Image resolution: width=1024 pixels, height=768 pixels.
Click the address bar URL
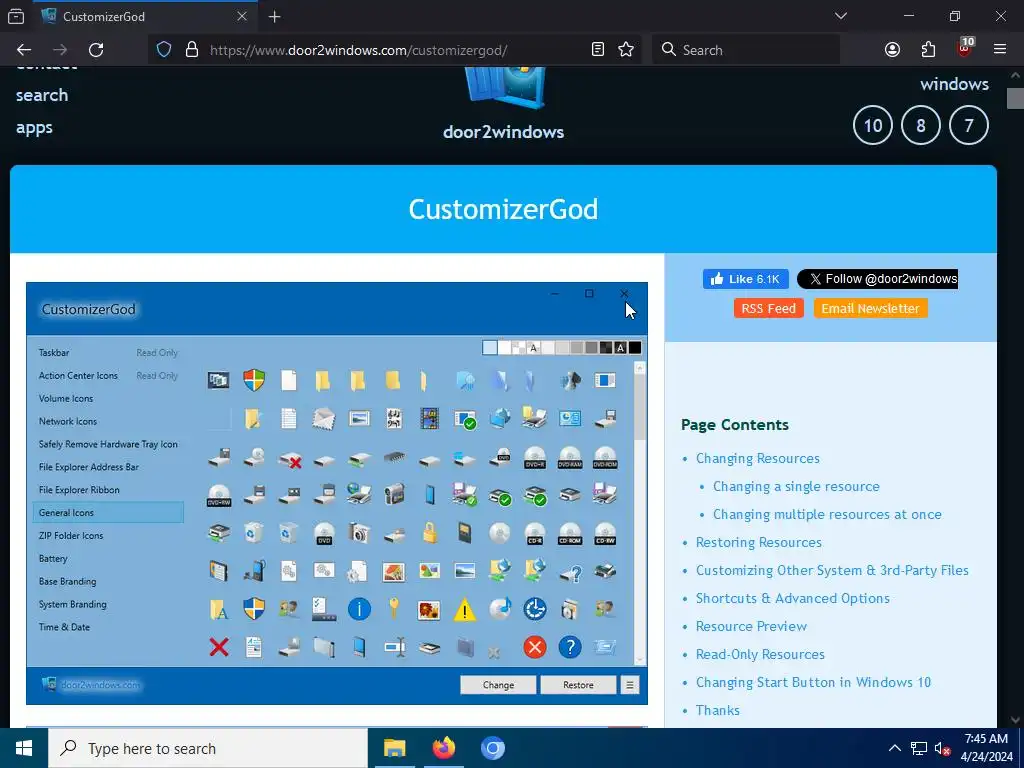(359, 50)
